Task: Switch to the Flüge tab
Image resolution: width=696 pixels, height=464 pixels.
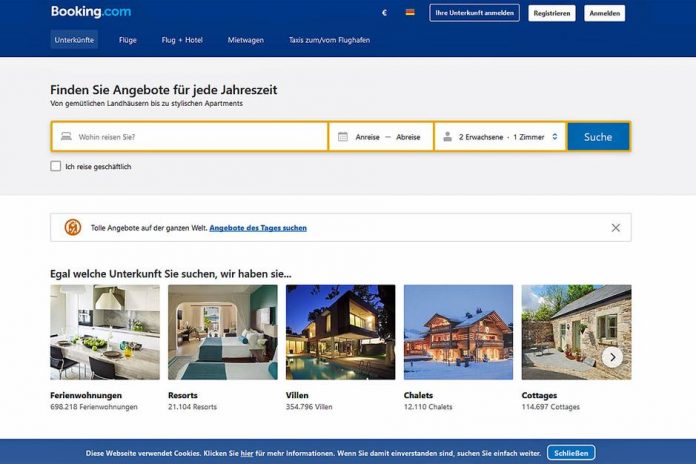Action: (128, 40)
